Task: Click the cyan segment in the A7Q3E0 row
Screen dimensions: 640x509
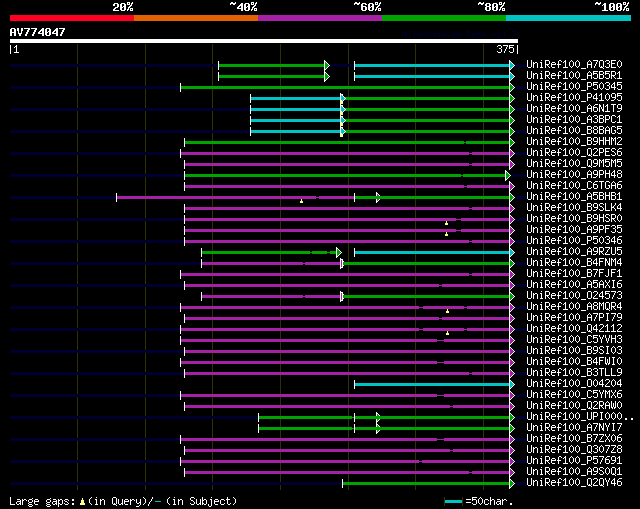Action: 432,65
